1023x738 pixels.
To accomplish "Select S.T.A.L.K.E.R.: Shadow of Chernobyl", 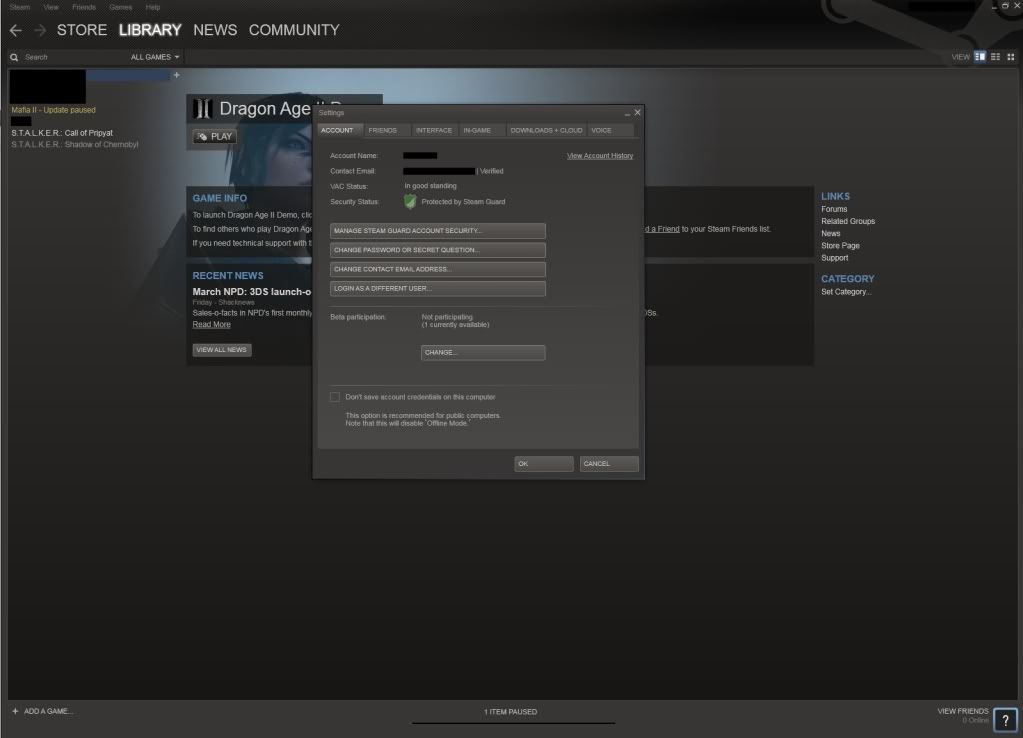I will click(74, 145).
